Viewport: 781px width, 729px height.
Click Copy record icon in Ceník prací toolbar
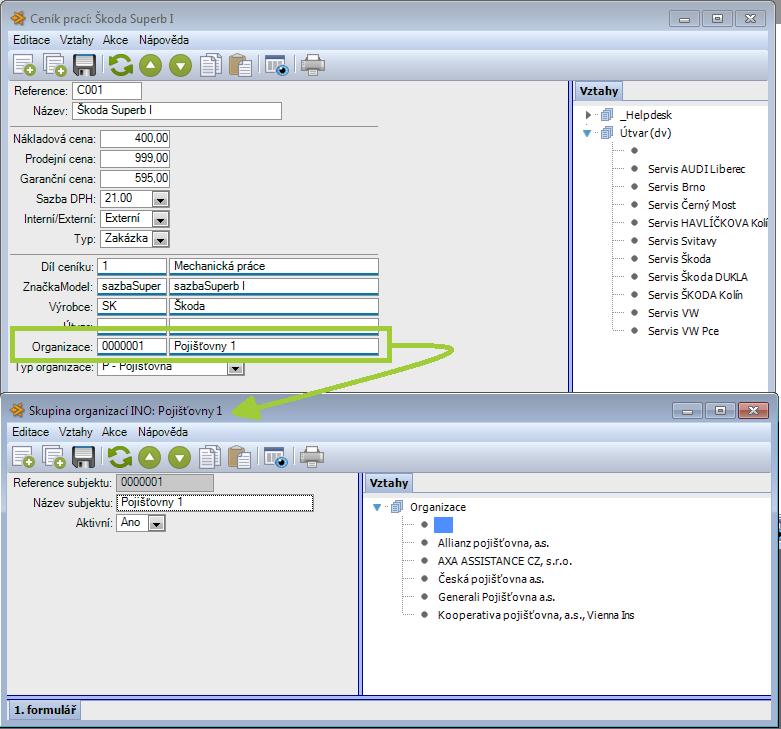point(54,65)
